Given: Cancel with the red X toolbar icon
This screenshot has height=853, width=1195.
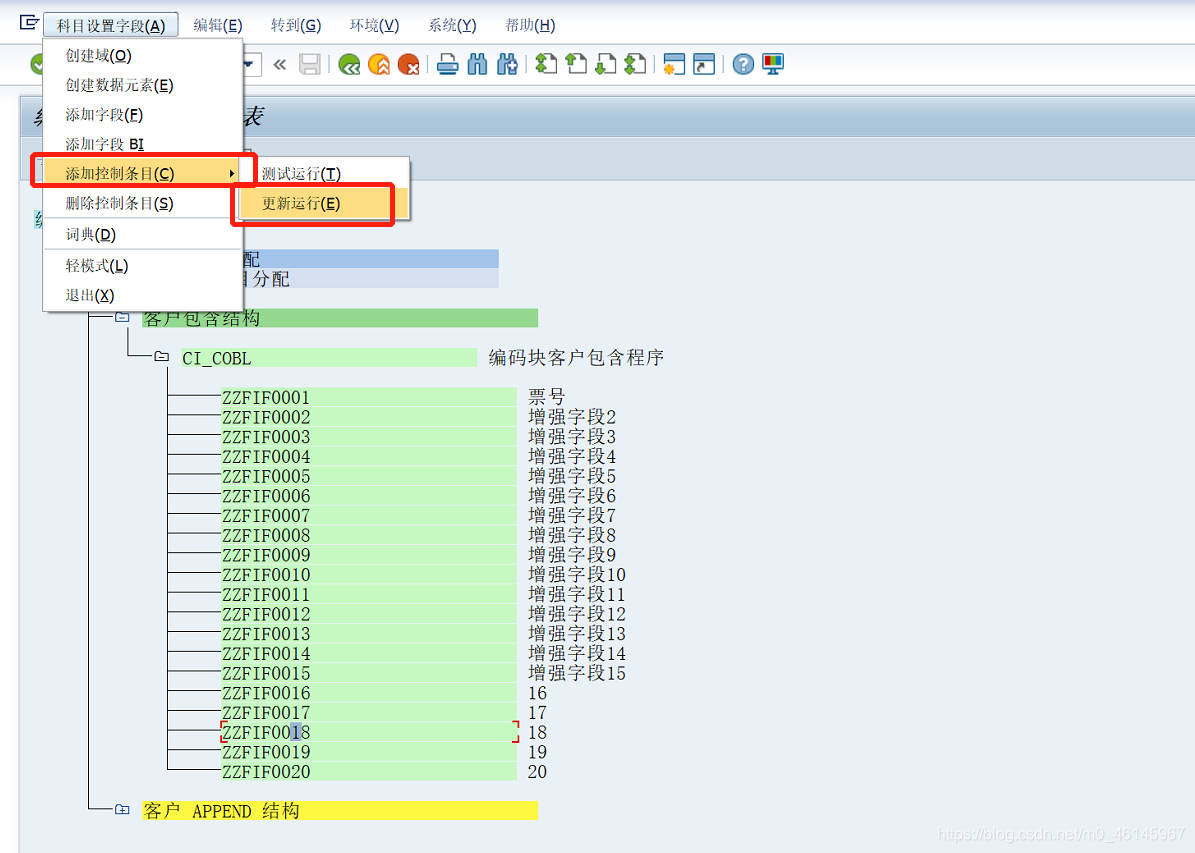Looking at the screenshot, I should pos(409,64).
